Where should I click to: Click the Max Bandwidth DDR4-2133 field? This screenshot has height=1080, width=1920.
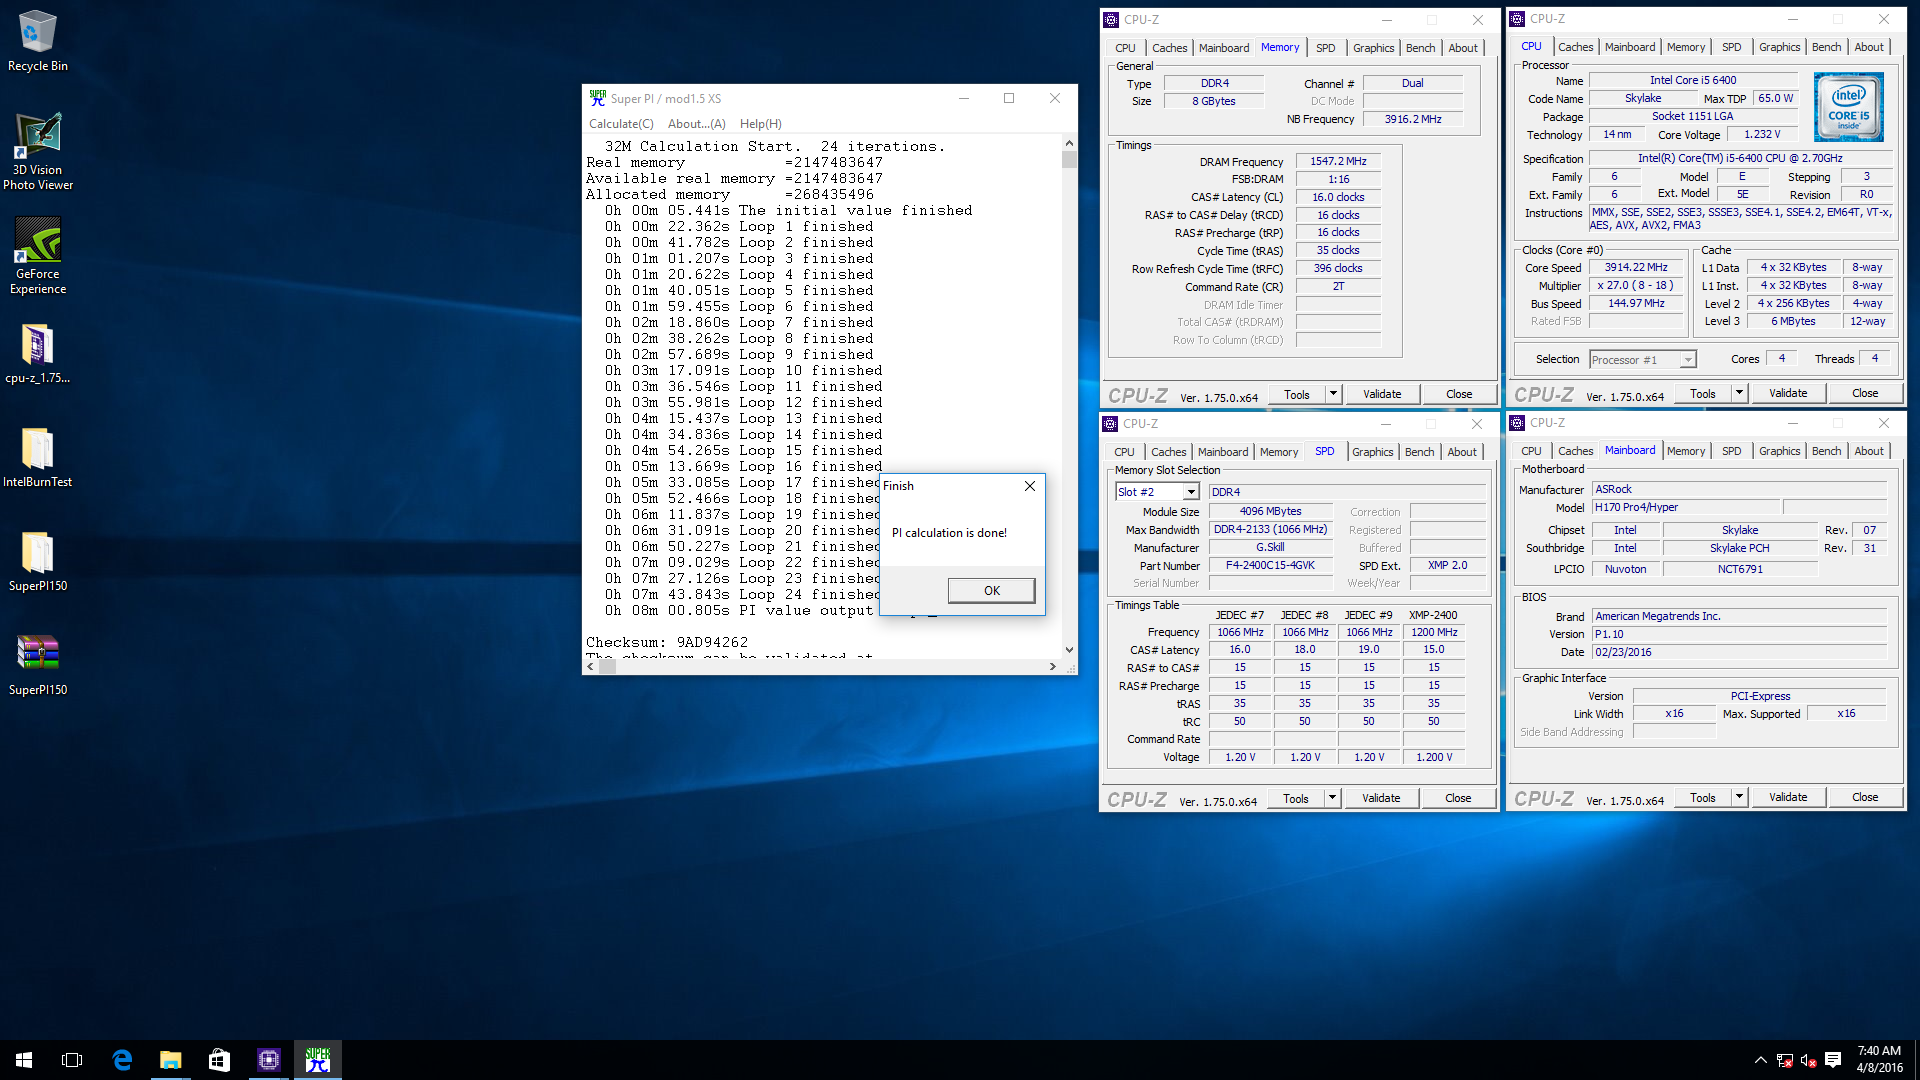(x=1270, y=530)
